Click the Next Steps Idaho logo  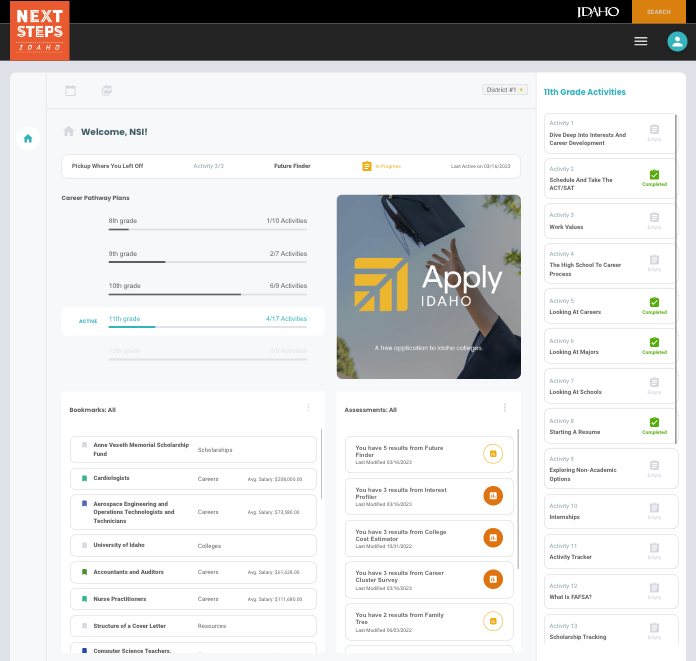(40, 31)
